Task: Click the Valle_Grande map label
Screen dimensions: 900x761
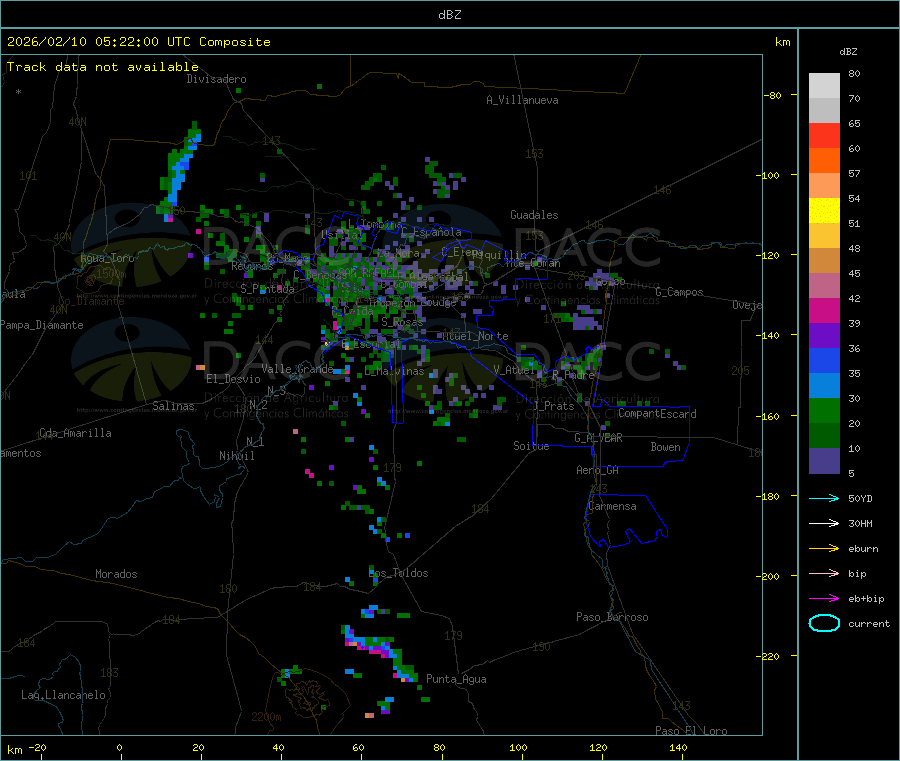Action: click(297, 369)
